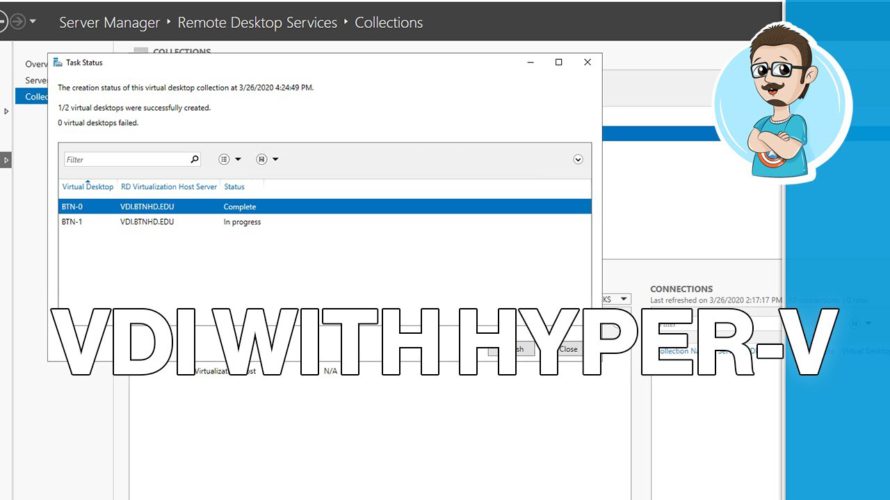Screen dimensions: 890x500
Task: Click the list view options icon
Action: (x=224, y=159)
